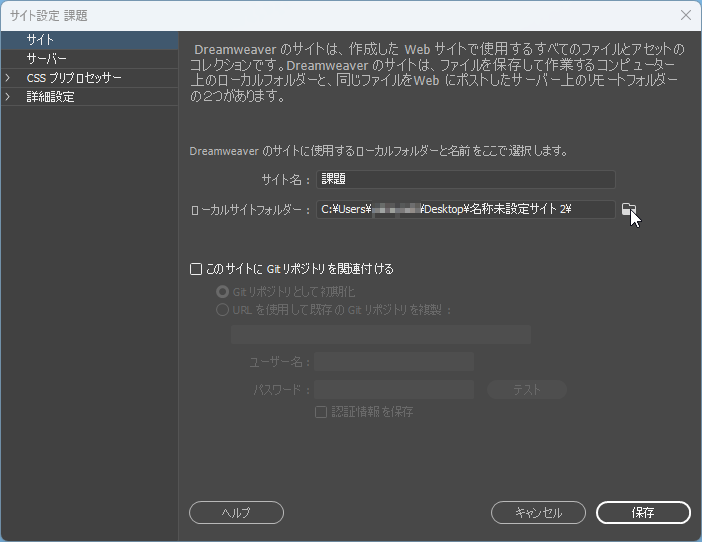Viewport: 702px width, 542px height.
Task: Expand CSS プリプロセッサー category
Action: [8, 78]
